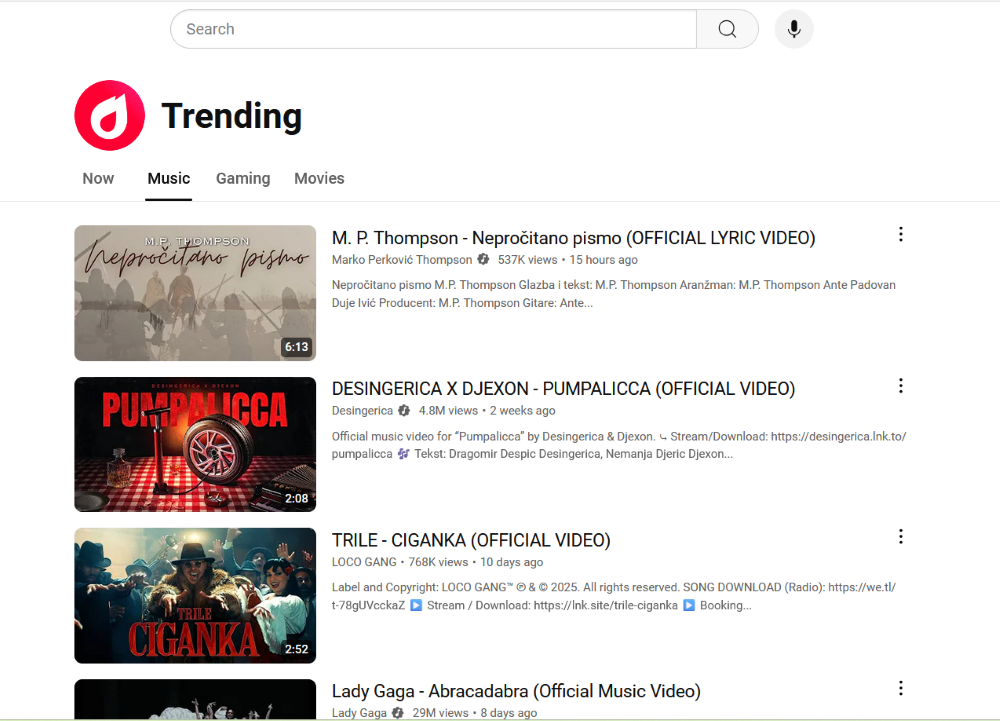1000x721 pixels.
Task: Open DESINGERICA X DJEXON PUMPALICCA title link
Action: tap(563, 389)
